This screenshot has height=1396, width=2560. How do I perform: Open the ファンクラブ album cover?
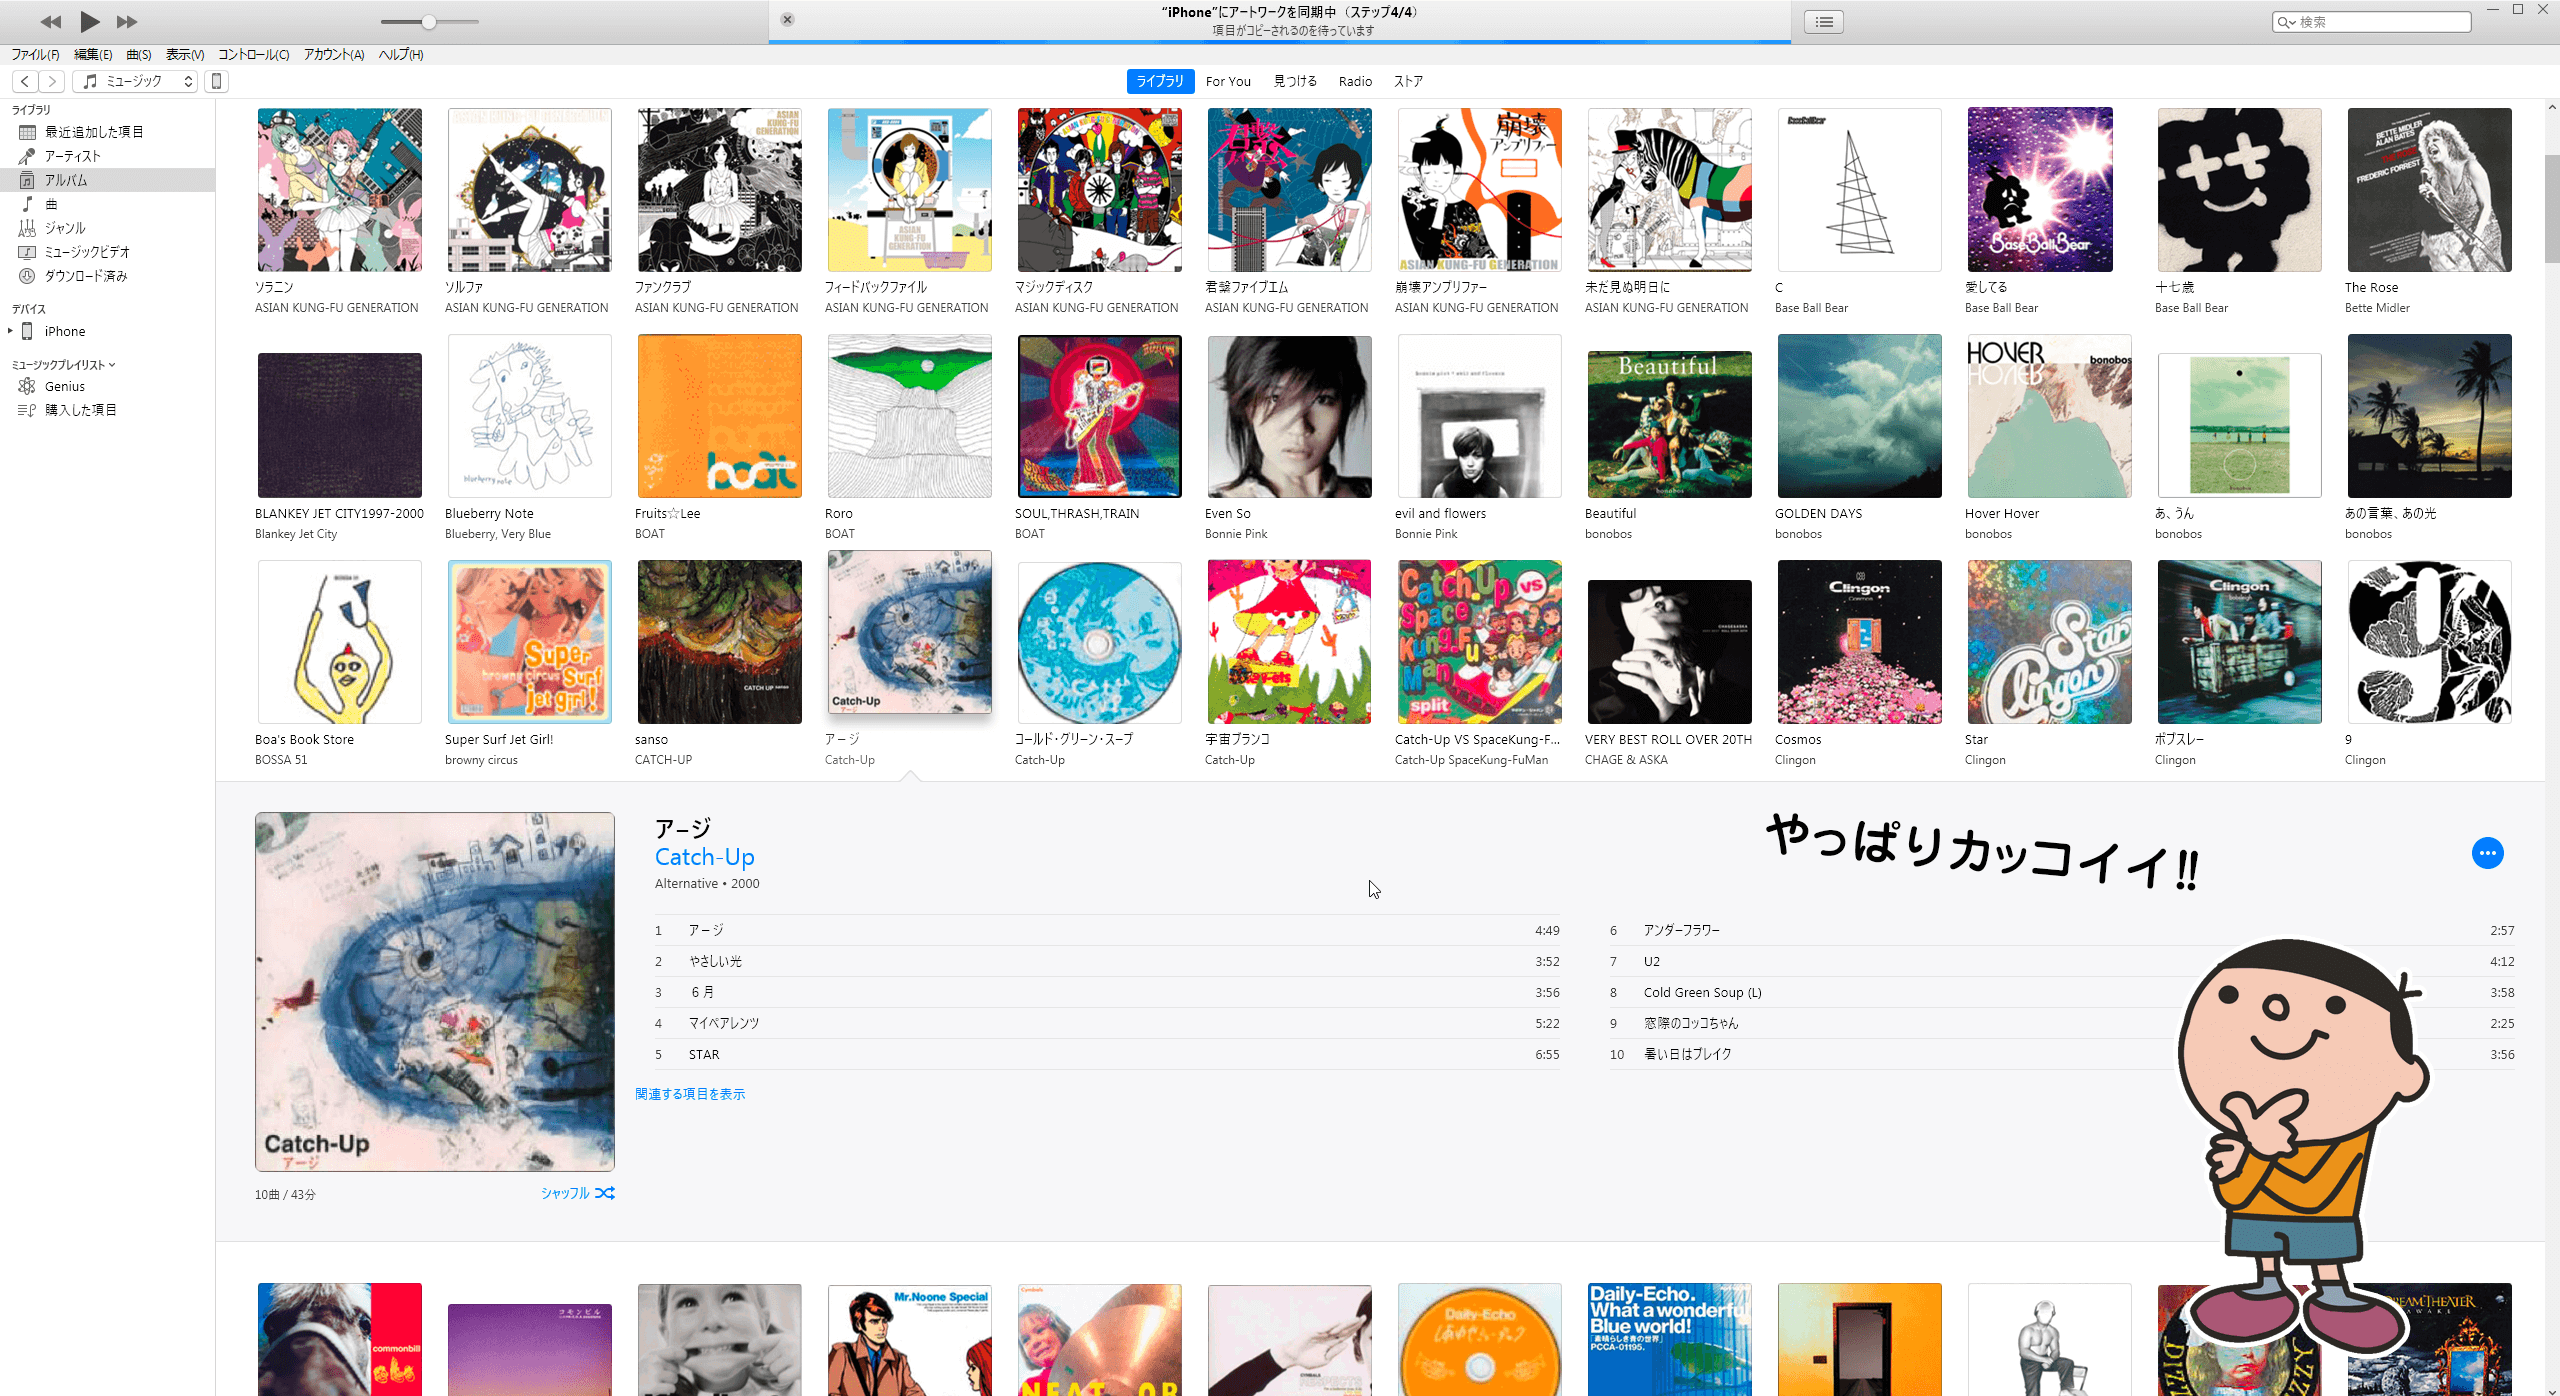[720, 190]
